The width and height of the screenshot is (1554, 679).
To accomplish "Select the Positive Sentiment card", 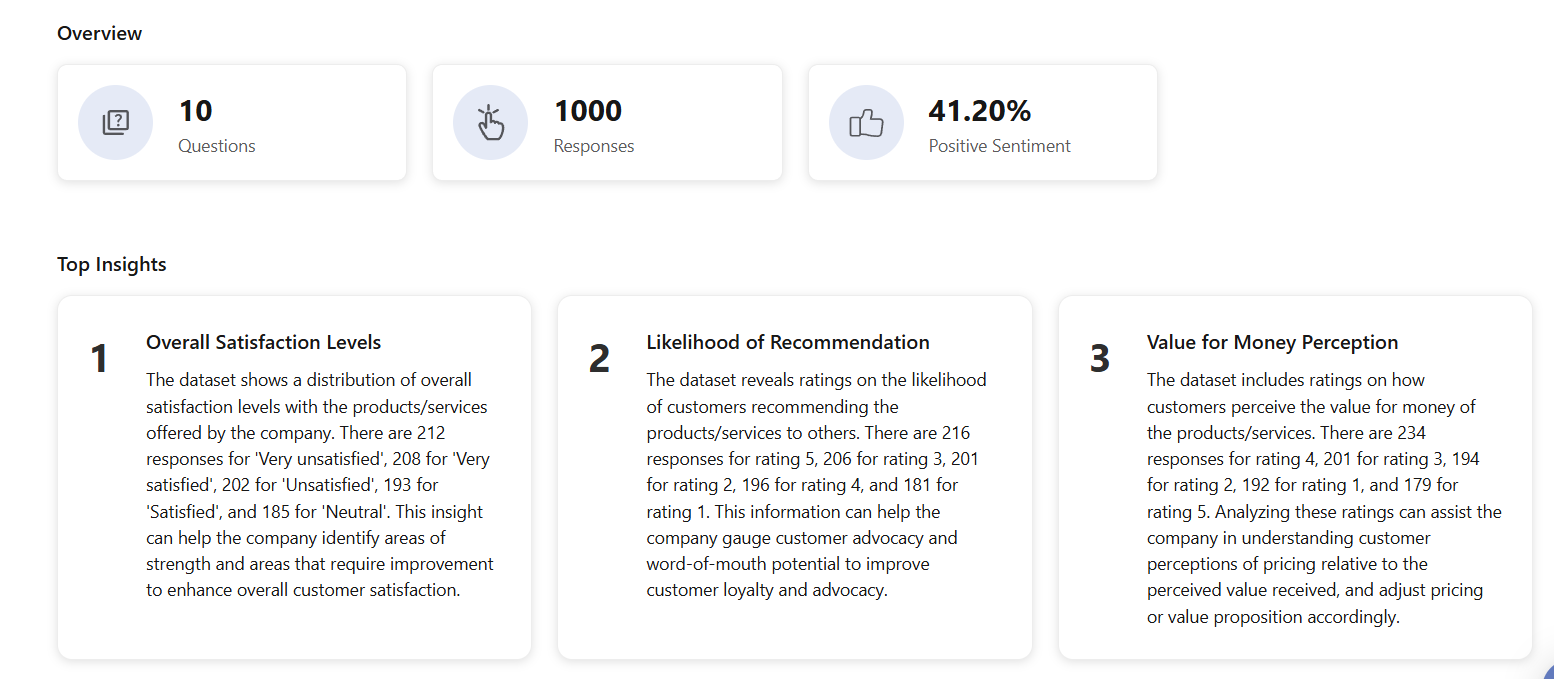I will [x=983, y=123].
